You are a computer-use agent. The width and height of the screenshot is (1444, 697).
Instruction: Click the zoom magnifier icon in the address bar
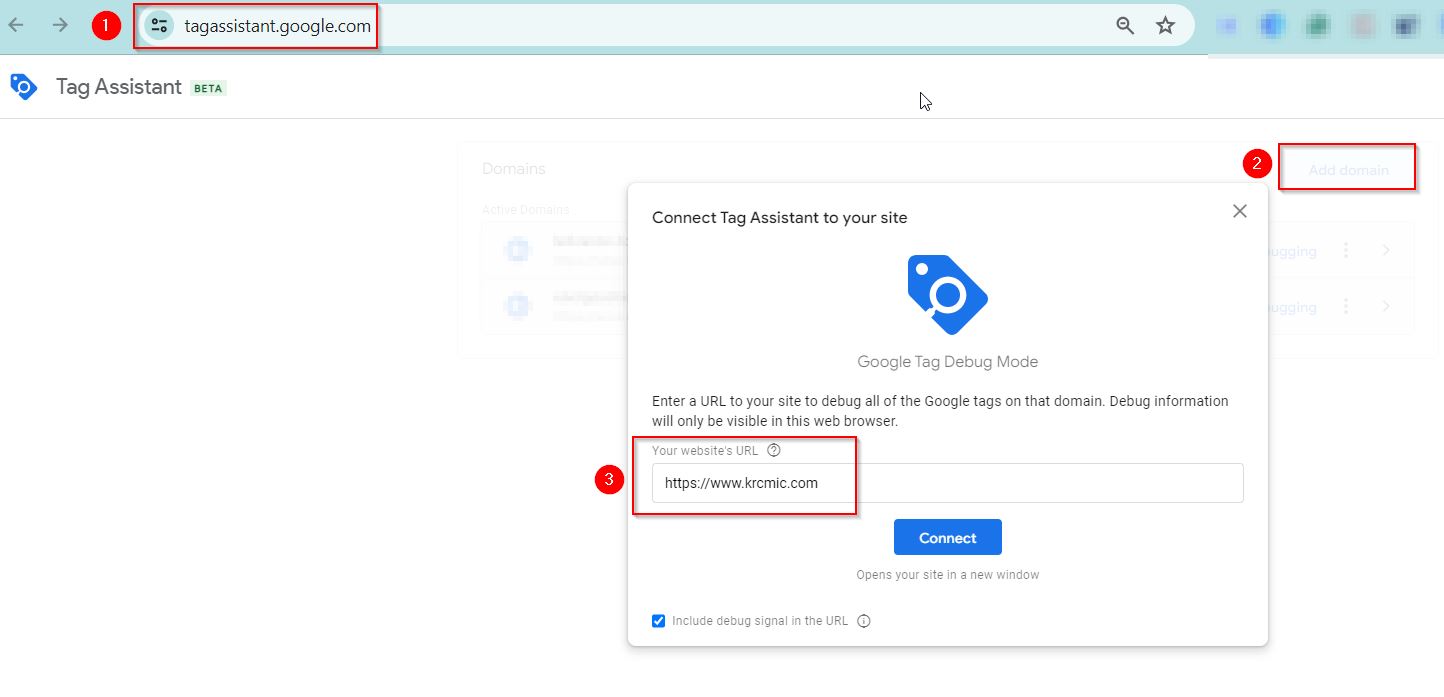click(1124, 25)
